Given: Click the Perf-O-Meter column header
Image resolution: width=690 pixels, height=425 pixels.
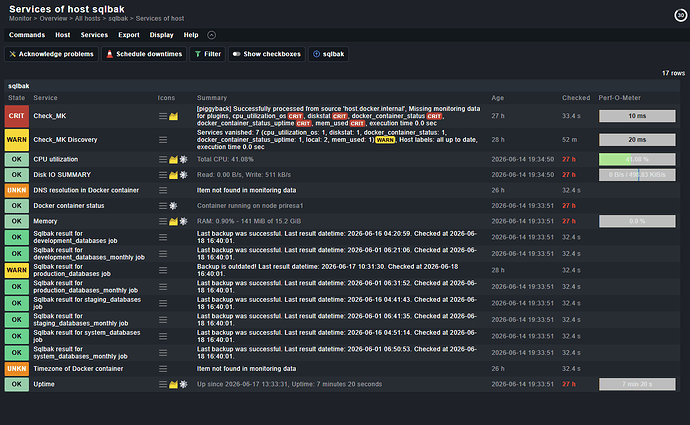Looking at the screenshot, I should 620,98.
